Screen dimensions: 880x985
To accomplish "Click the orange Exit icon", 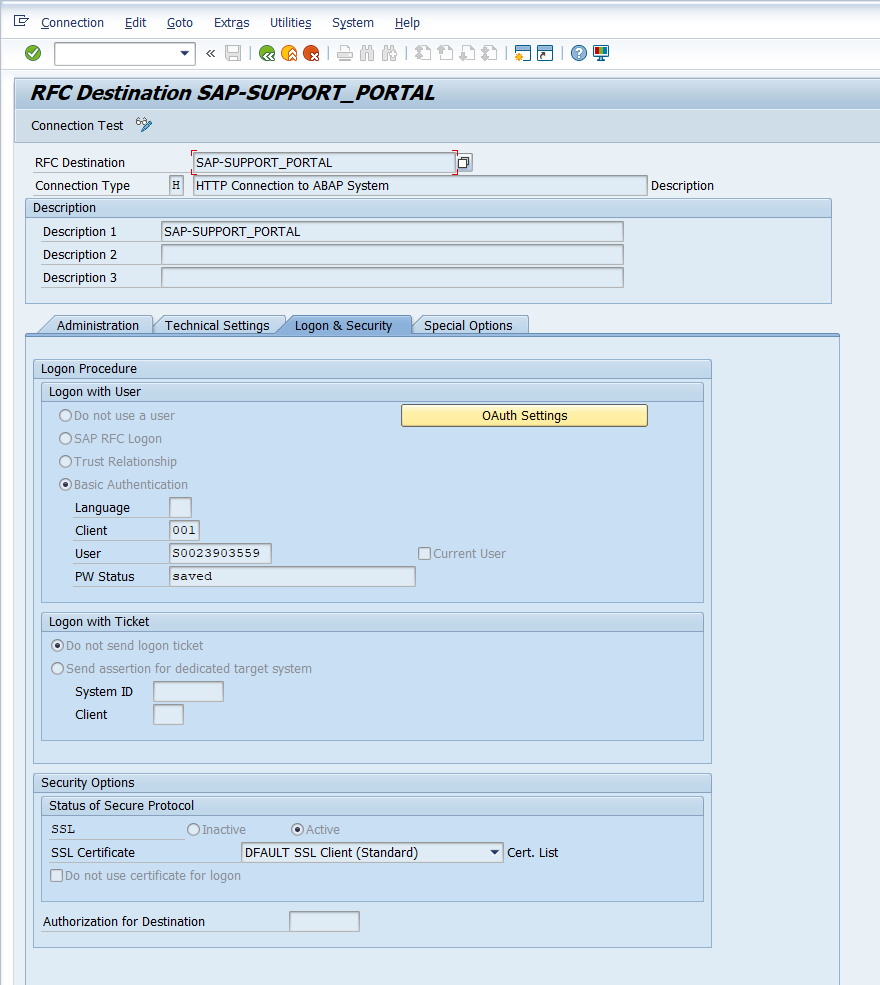I will [289, 53].
